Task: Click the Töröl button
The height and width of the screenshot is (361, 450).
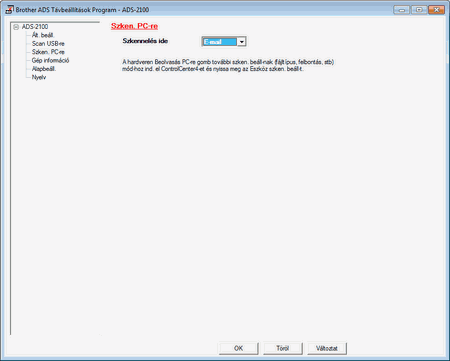Action: (283, 348)
